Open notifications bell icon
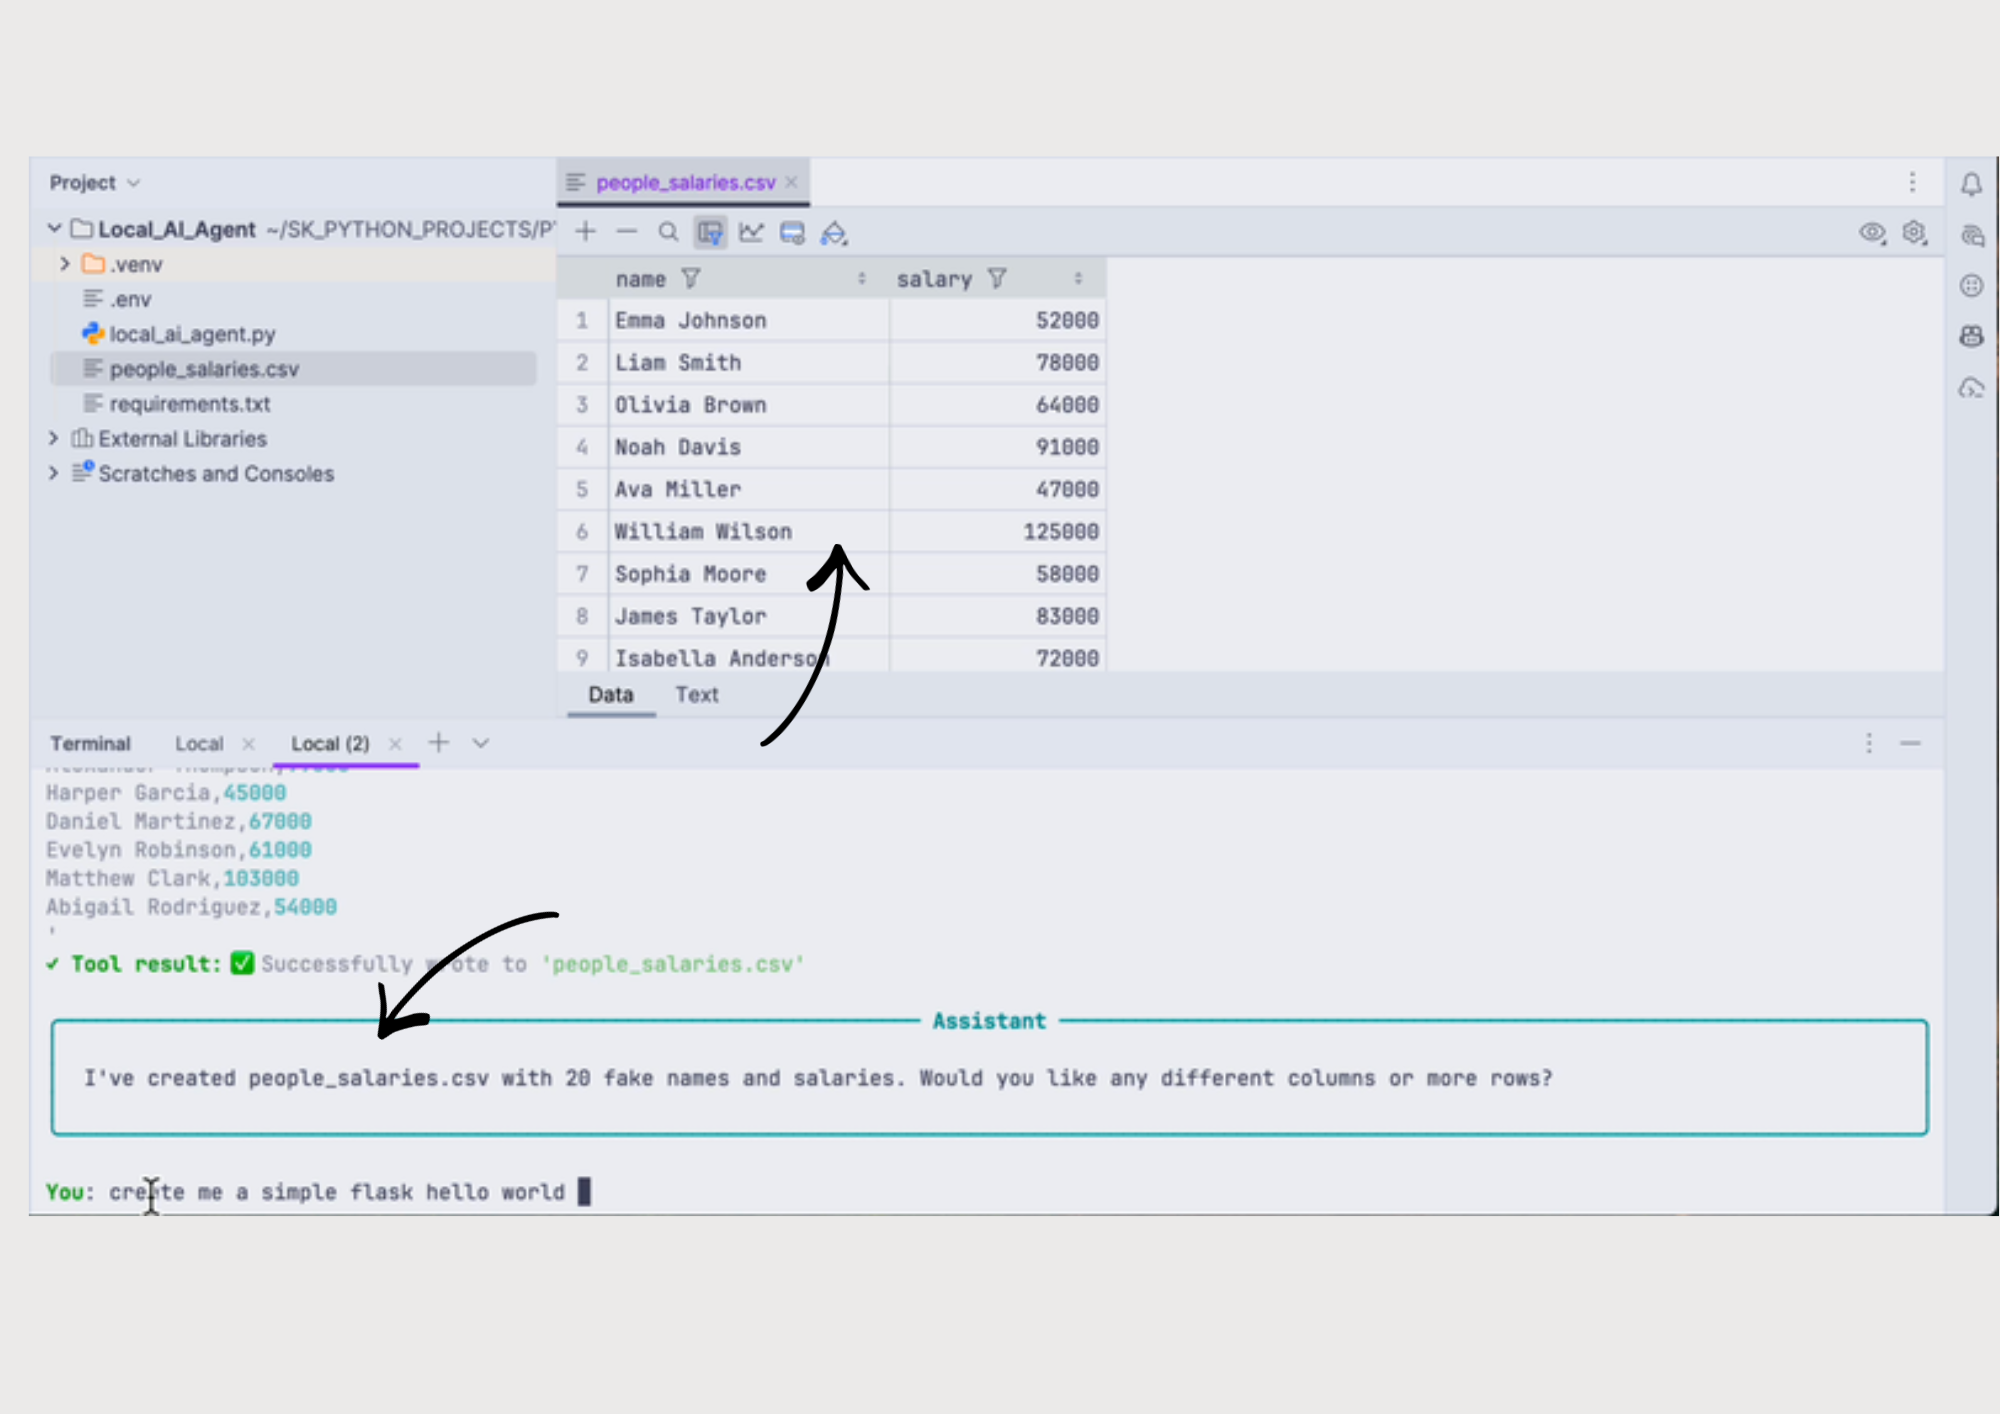This screenshot has width=2000, height=1414. [1971, 184]
